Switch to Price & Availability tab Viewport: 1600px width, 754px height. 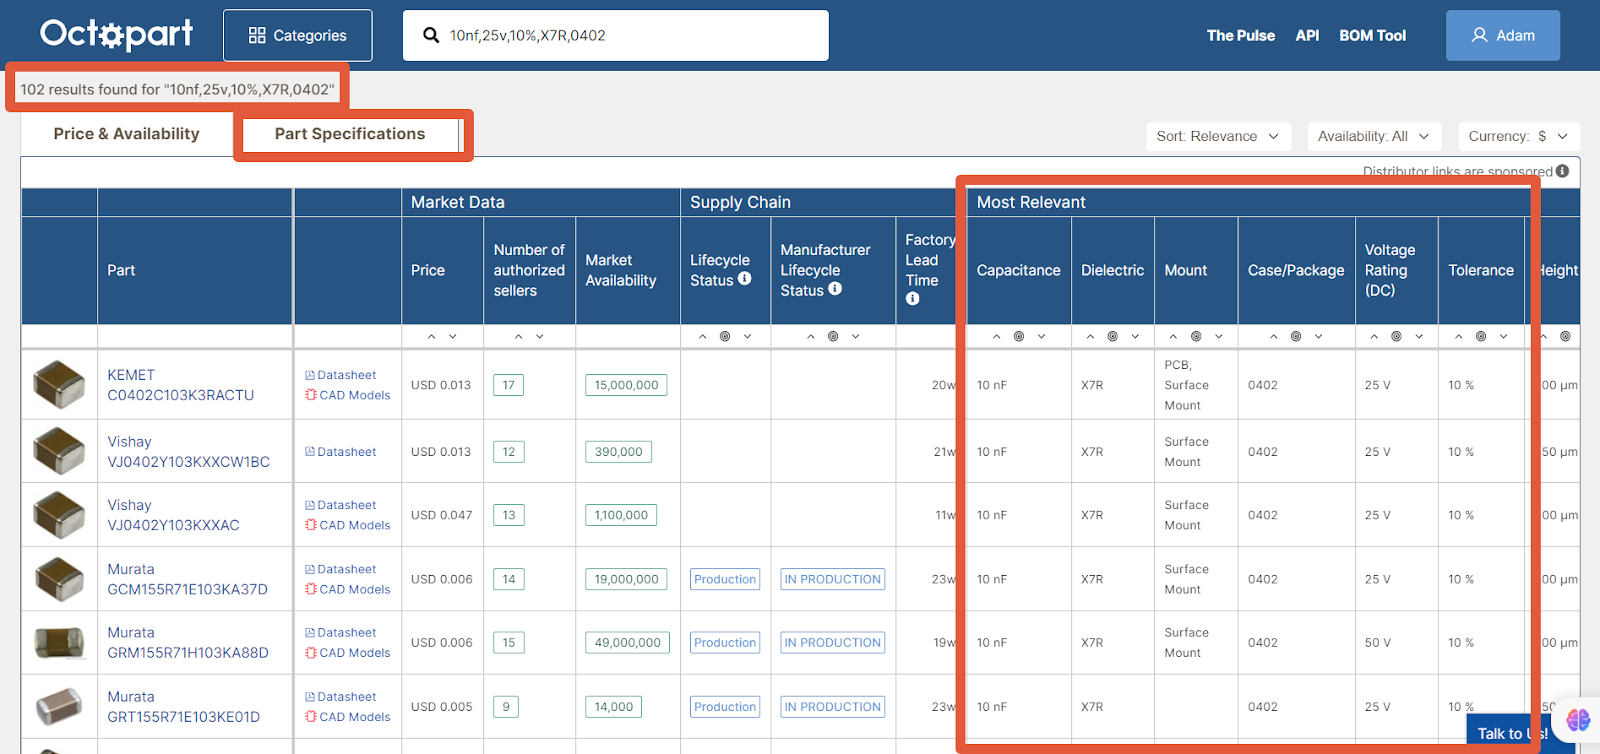pos(127,134)
